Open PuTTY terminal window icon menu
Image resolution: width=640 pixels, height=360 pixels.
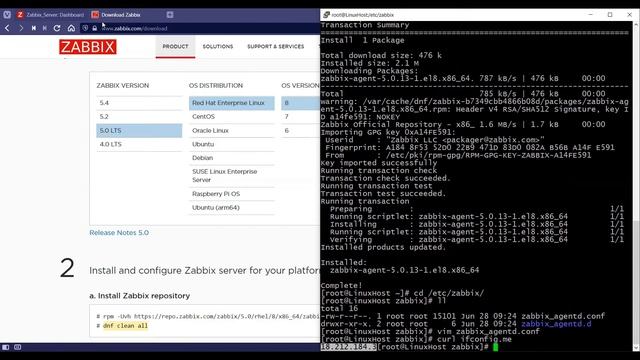(x=326, y=15)
